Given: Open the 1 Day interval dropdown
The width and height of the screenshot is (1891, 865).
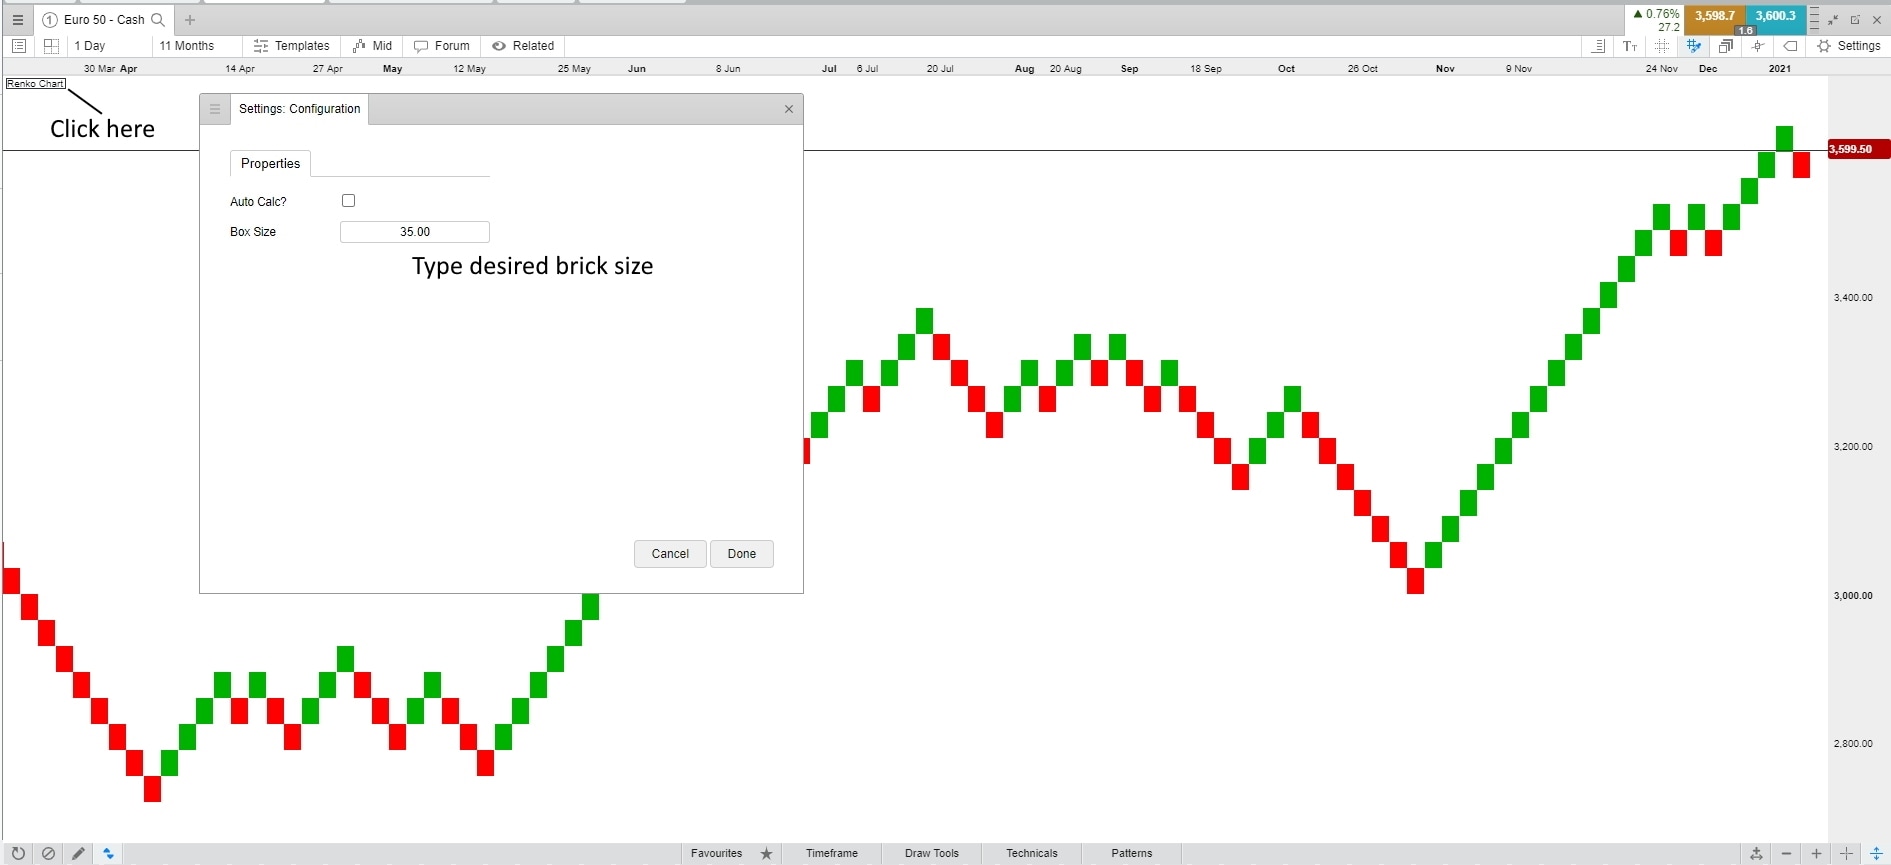Looking at the screenshot, I should coord(90,46).
